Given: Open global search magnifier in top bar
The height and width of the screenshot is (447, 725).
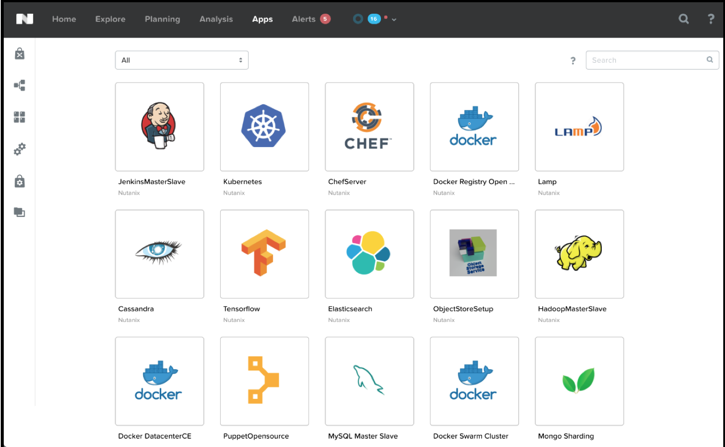Looking at the screenshot, I should [x=683, y=19].
